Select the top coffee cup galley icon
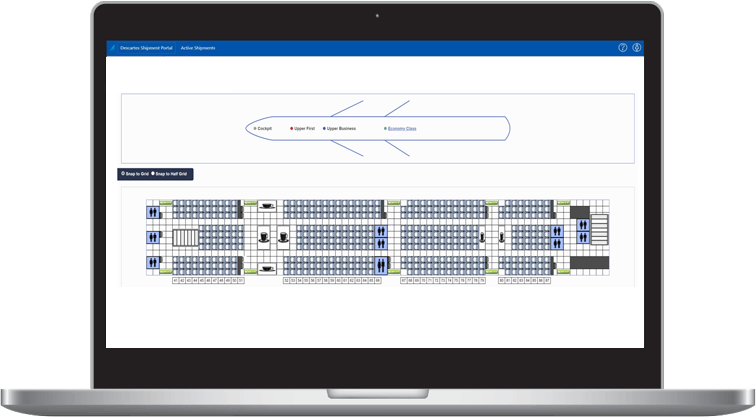 (267, 205)
